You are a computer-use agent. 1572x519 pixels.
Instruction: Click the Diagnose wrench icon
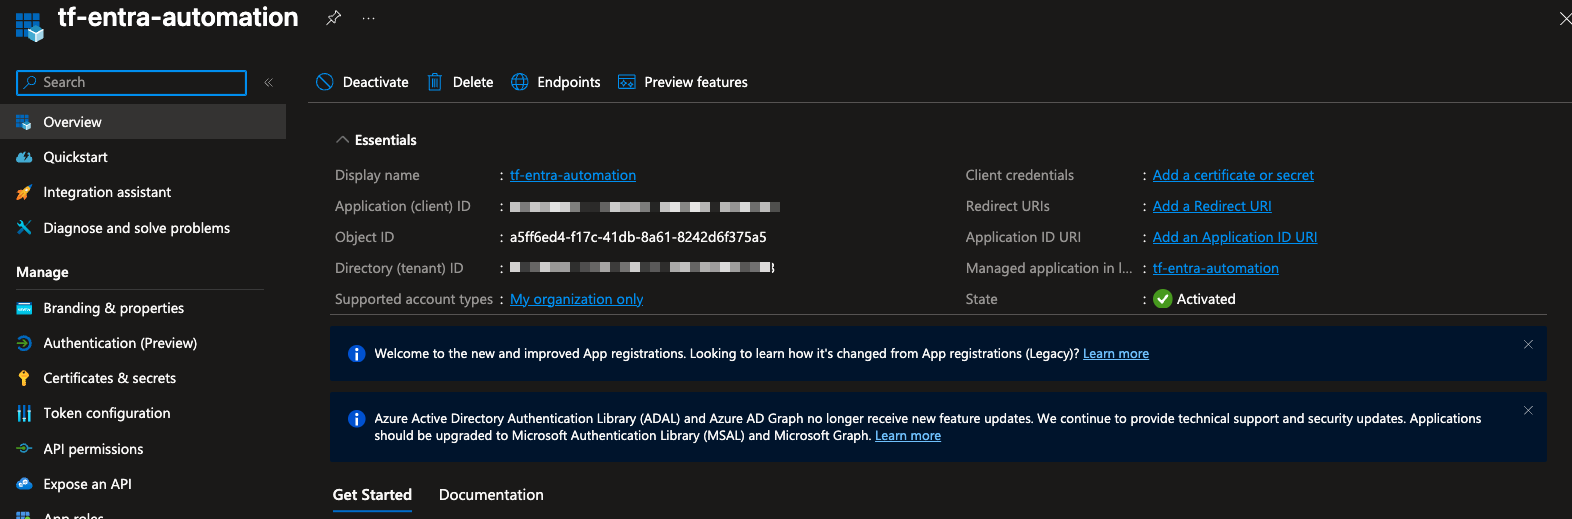[24, 228]
